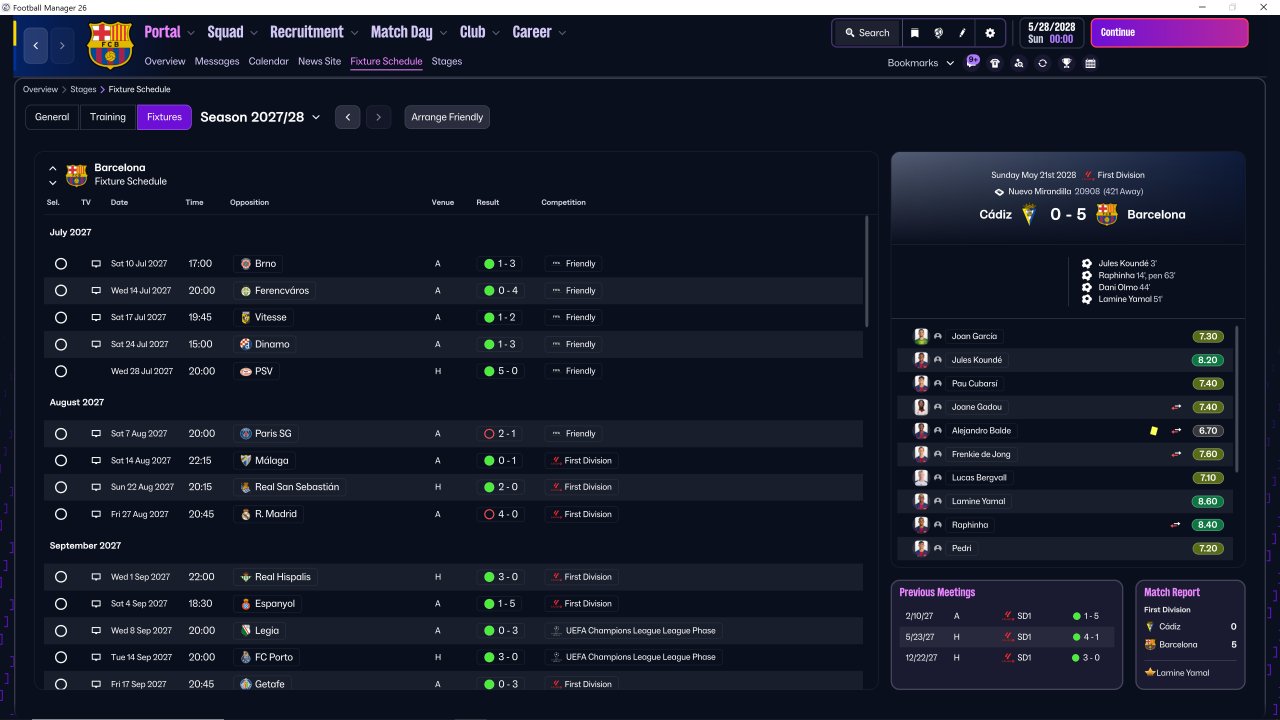This screenshot has height=720, width=1280.
Task: Click the circular arrows shortcut icon
Action: 1042,63
